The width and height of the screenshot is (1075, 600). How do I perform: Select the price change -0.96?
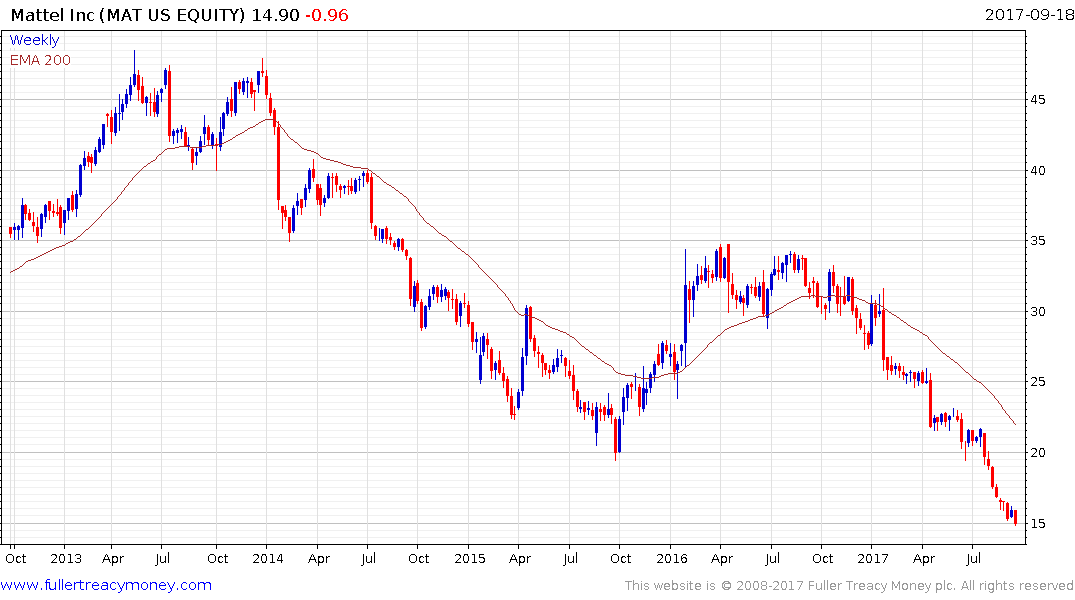click(327, 14)
